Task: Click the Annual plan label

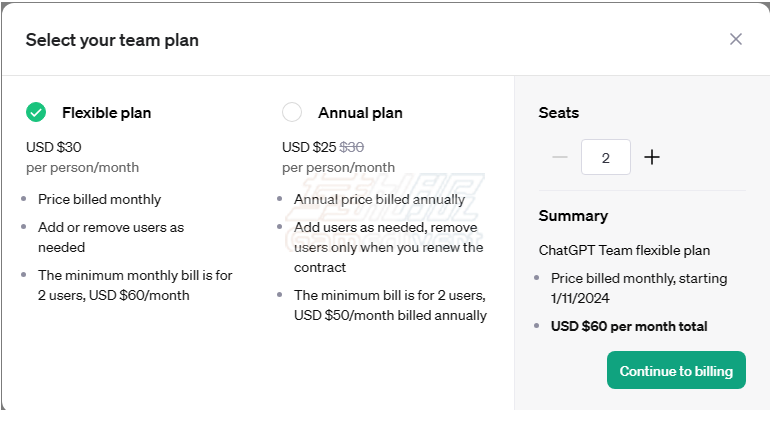Action: [360, 113]
